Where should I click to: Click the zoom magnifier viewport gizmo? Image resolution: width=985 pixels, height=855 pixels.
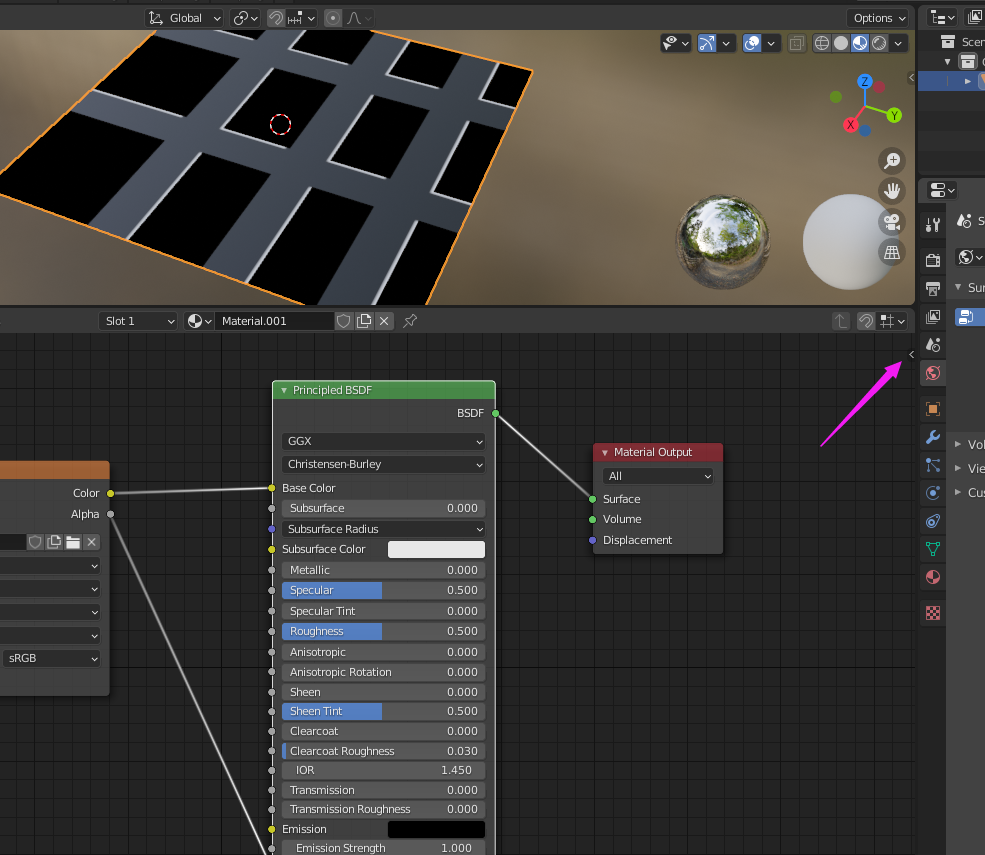pos(891,161)
